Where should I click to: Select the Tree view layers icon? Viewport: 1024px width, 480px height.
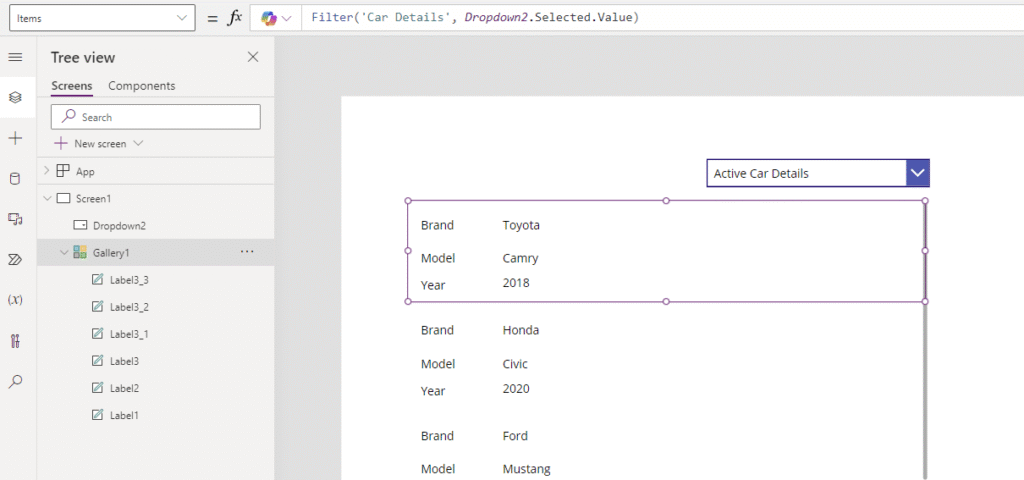pos(15,97)
